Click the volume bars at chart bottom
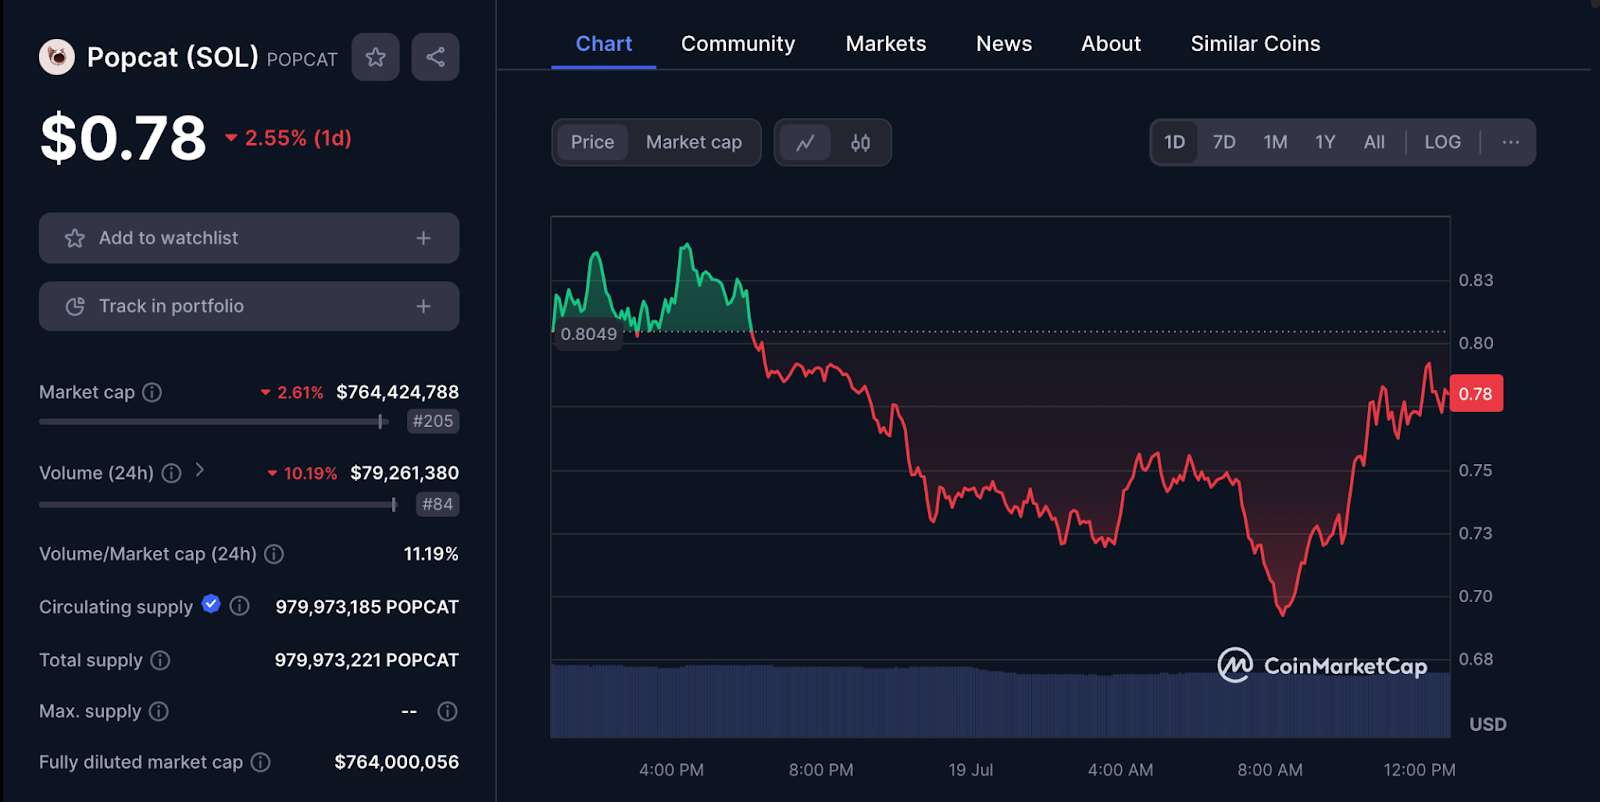This screenshot has width=1600, height=802. (1000, 702)
